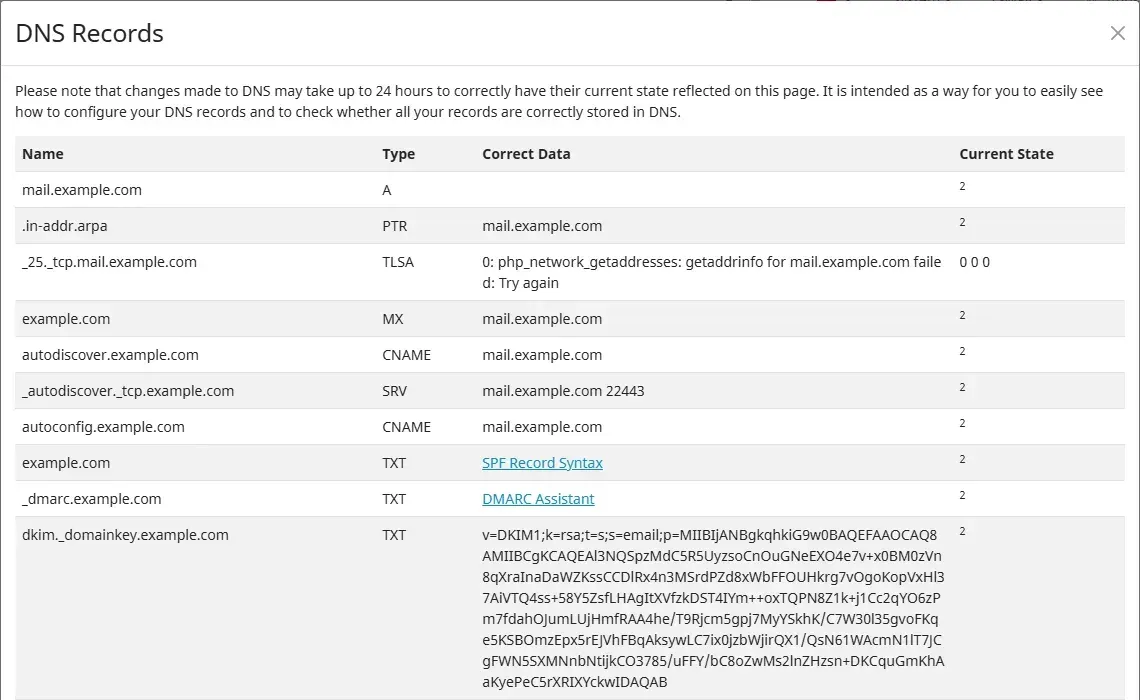Click the state '2' in the autoconfig row
Viewport: 1140px width, 700px height.
point(963,423)
